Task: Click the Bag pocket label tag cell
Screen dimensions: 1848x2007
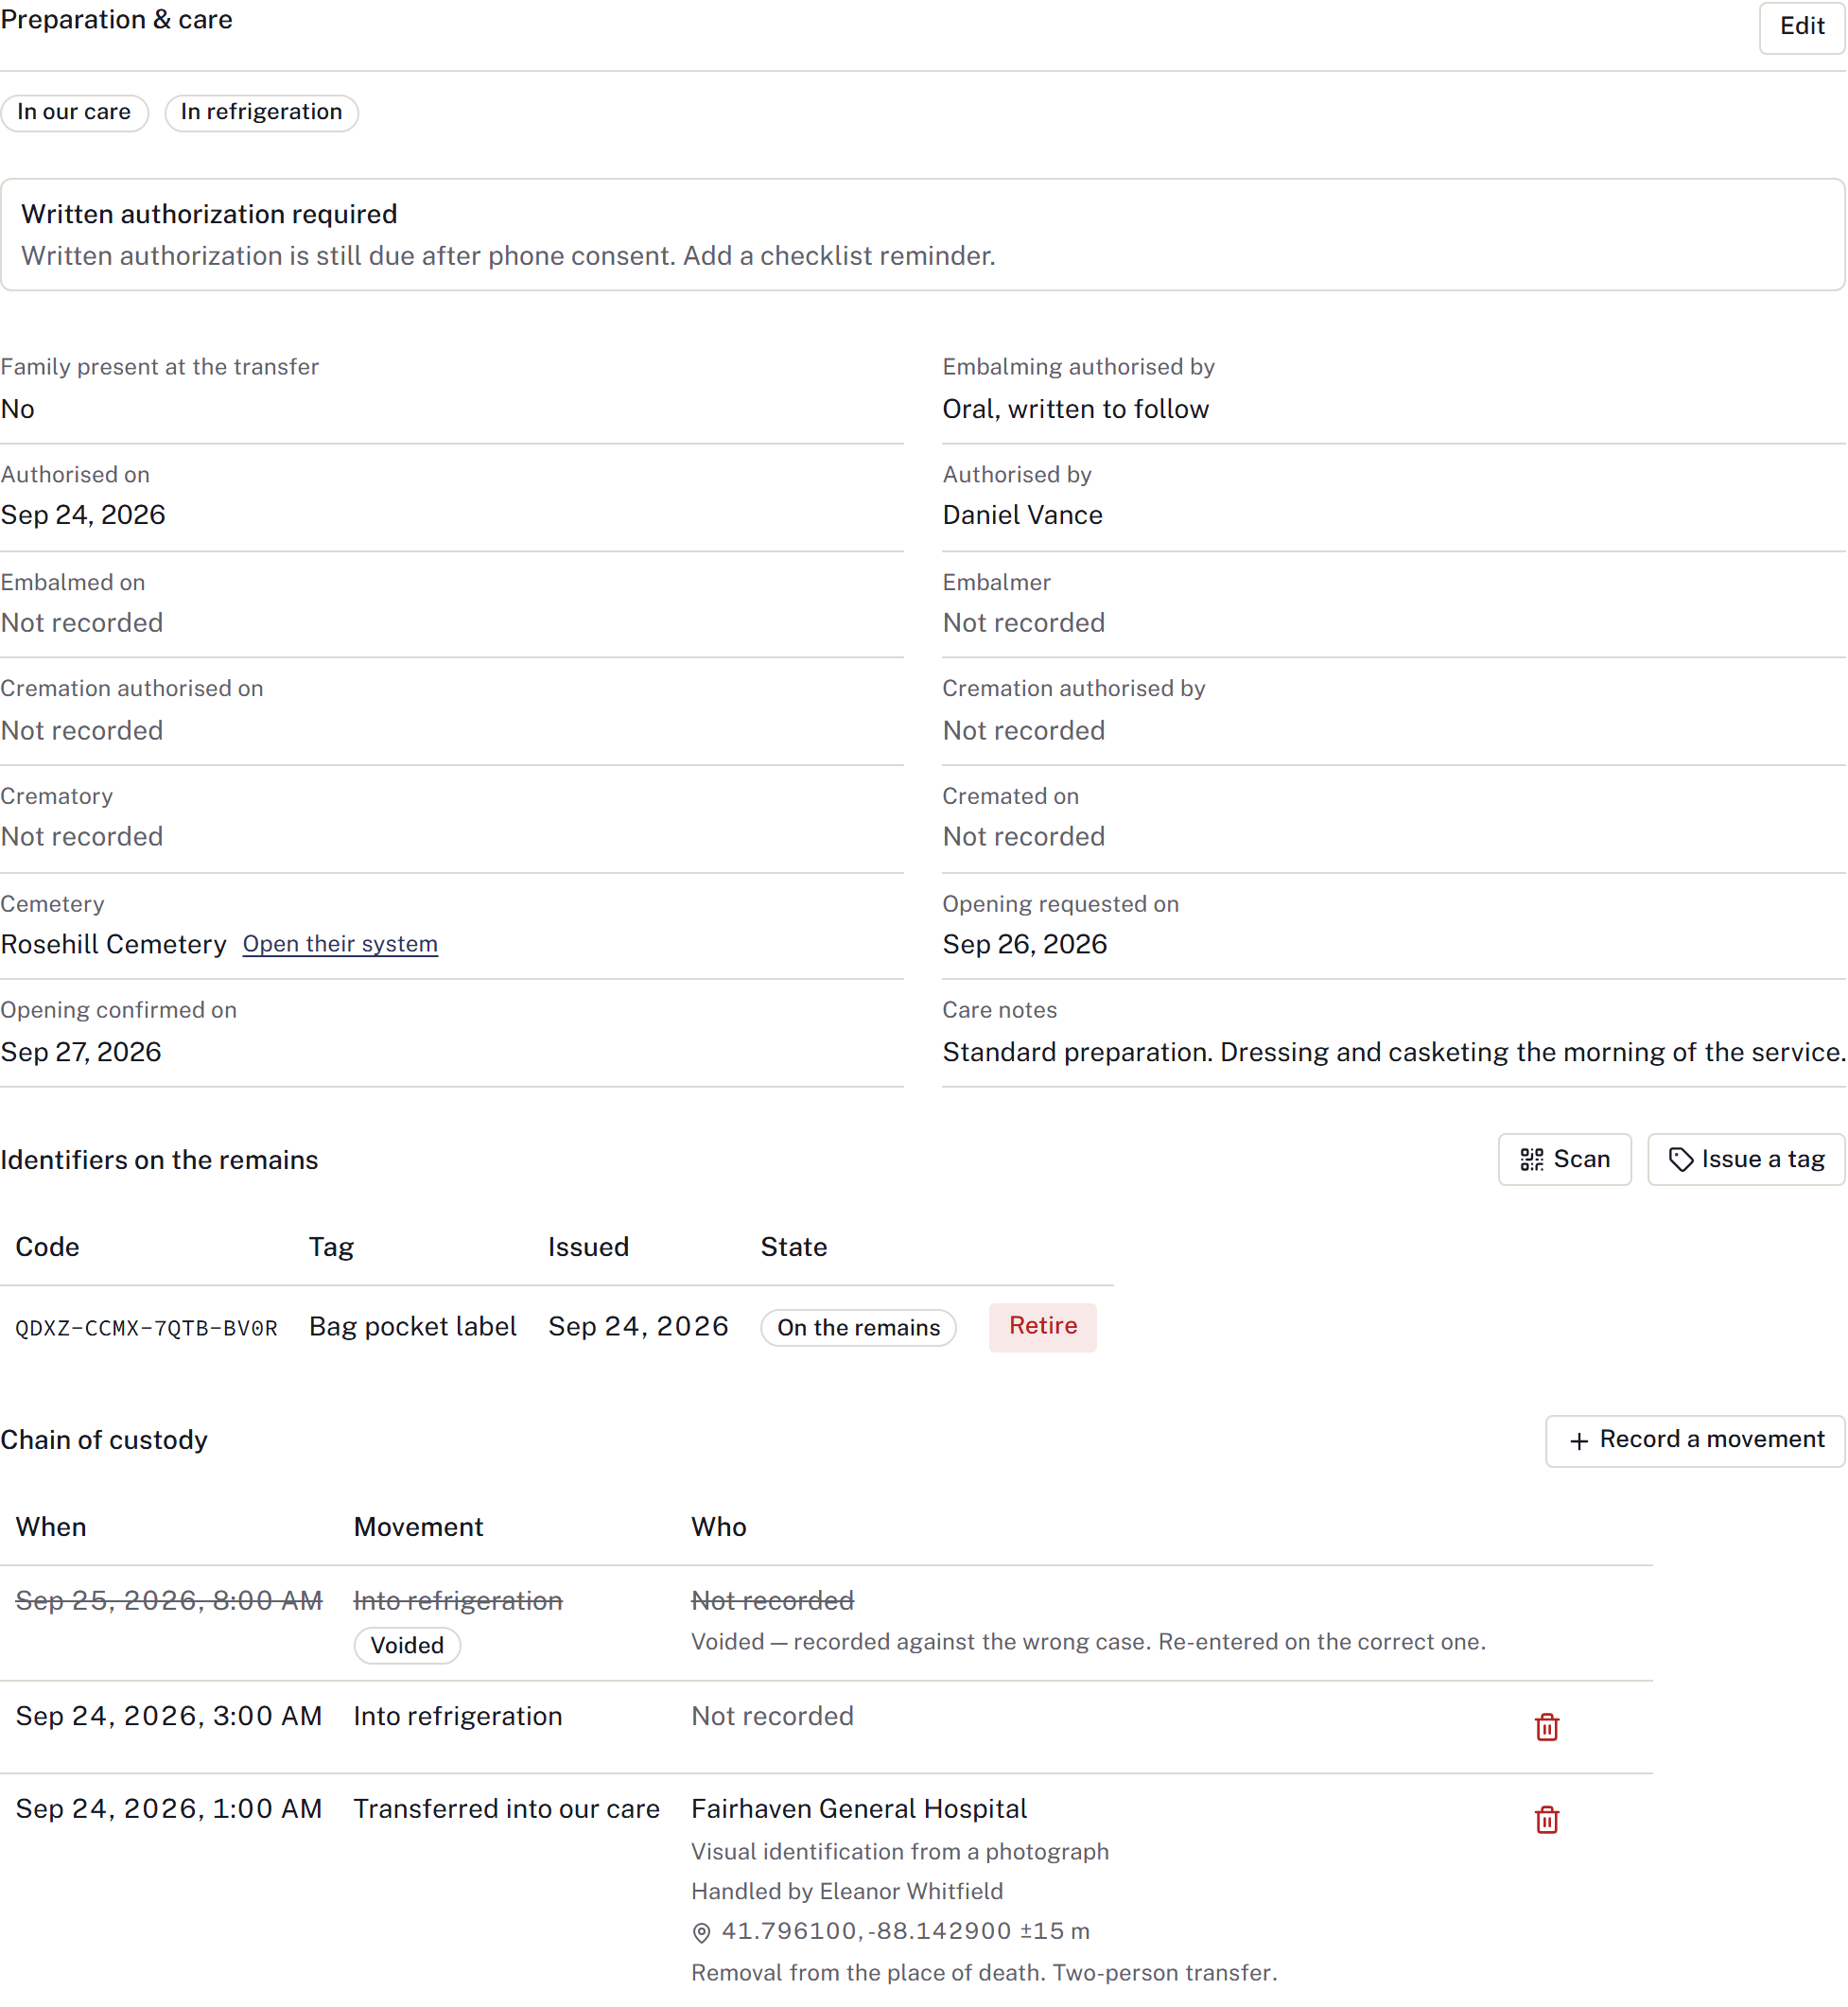Action: pyautogui.click(x=413, y=1326)
